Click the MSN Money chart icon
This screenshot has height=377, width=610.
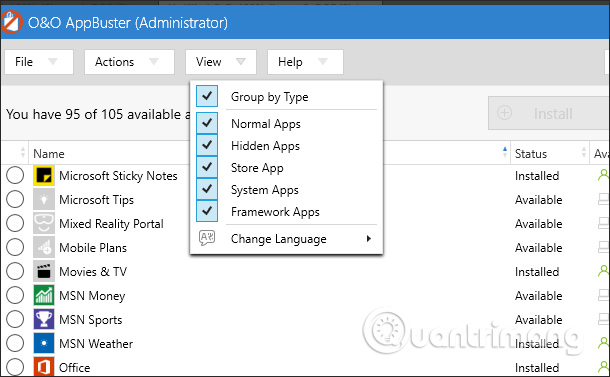(44, 295)
